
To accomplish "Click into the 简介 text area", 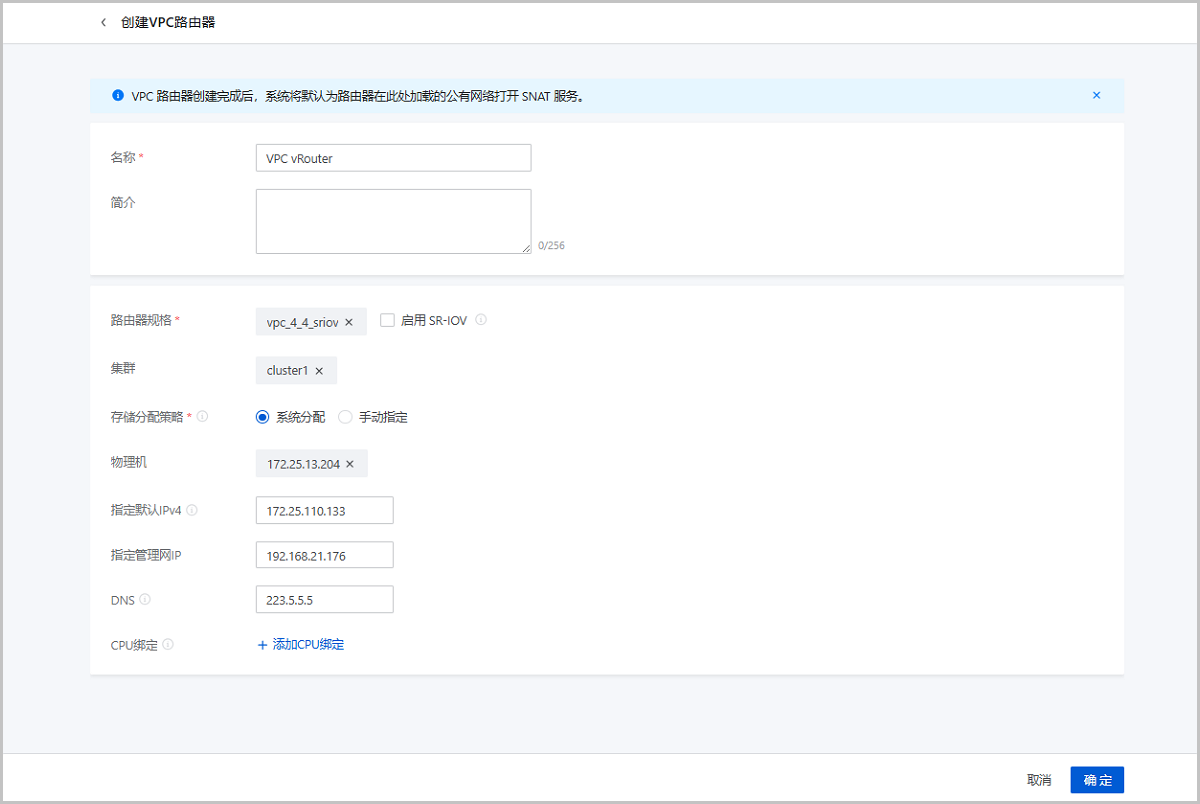I will (x=393, y=221).
